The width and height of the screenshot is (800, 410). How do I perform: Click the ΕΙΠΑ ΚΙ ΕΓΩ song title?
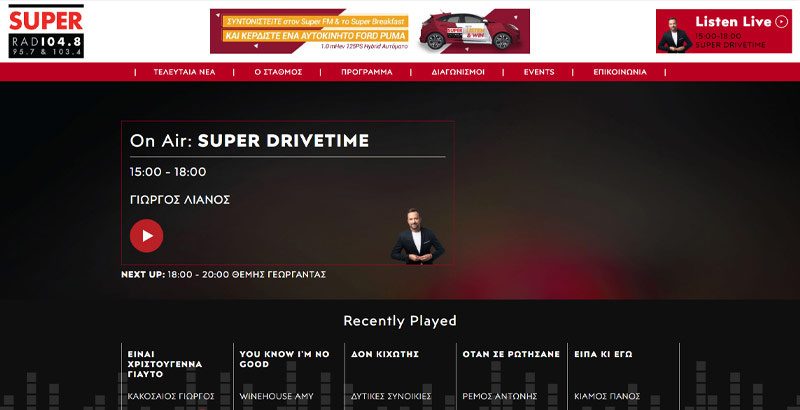click(x=603, y=354)
